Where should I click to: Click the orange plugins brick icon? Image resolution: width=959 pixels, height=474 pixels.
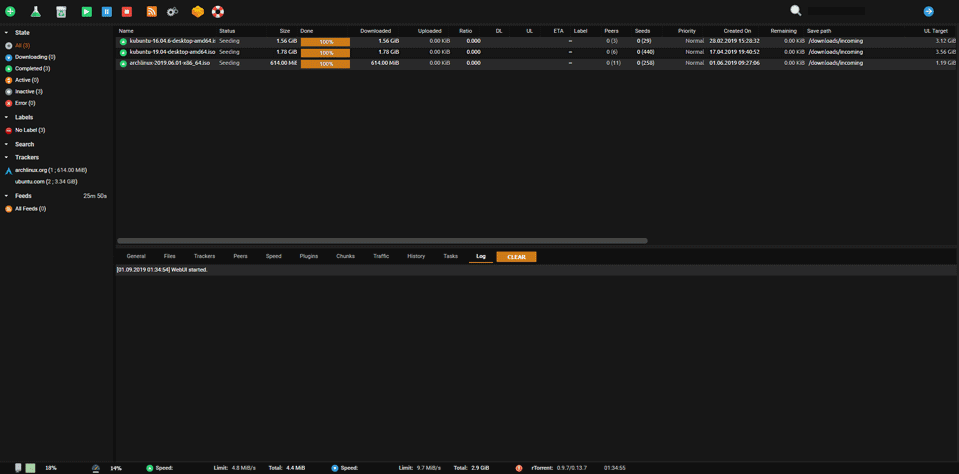tap(197, 12)
